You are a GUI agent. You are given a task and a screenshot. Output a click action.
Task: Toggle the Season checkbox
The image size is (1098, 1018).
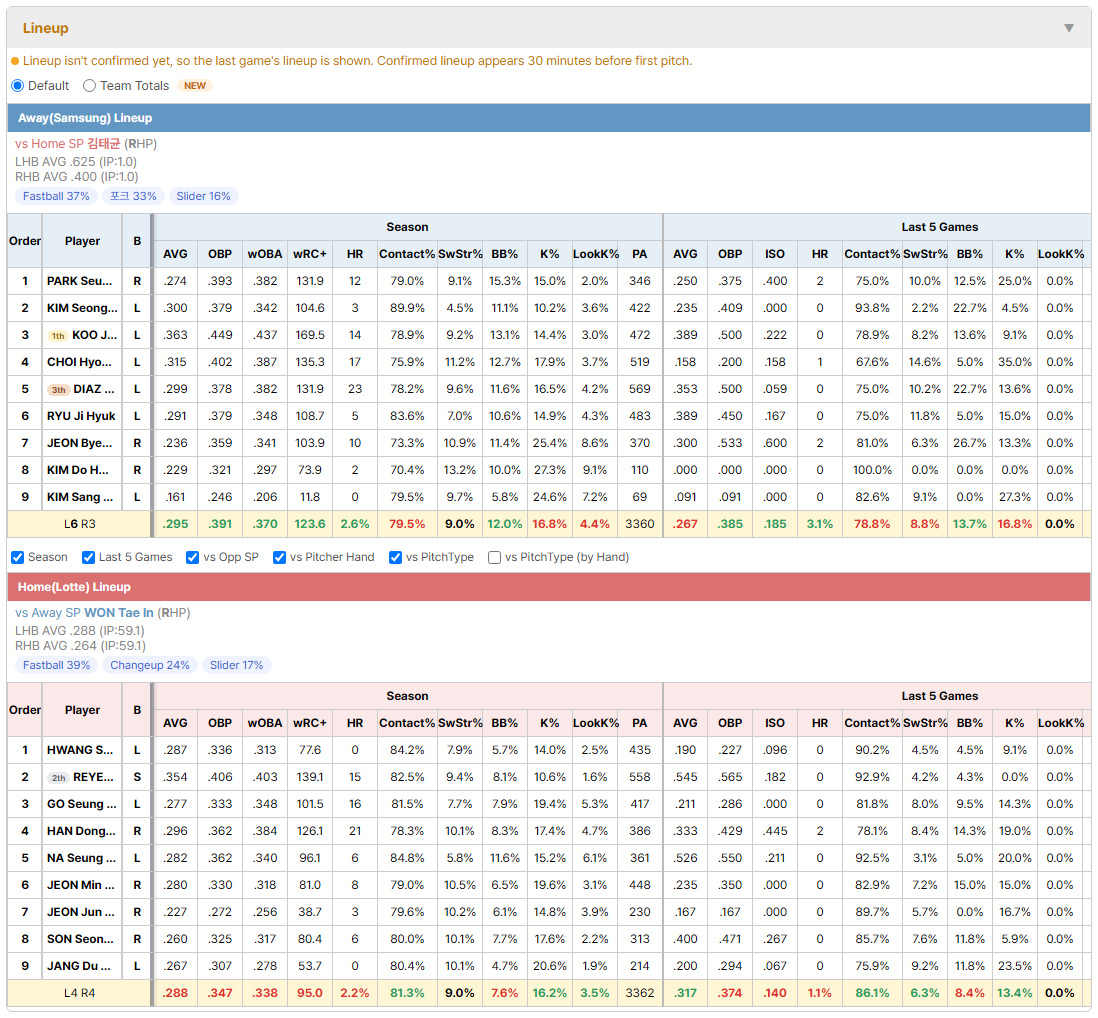click(x=18, y=557)
